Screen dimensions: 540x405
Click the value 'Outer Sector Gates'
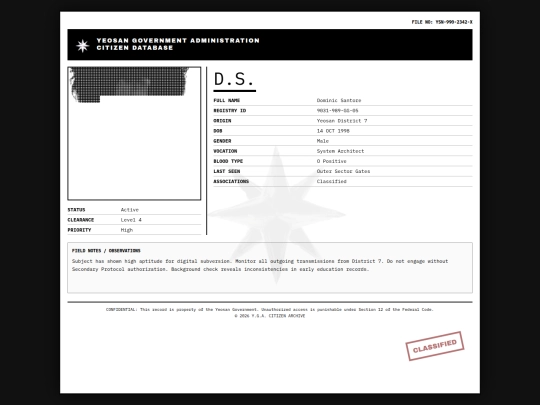tap(343, 171)
